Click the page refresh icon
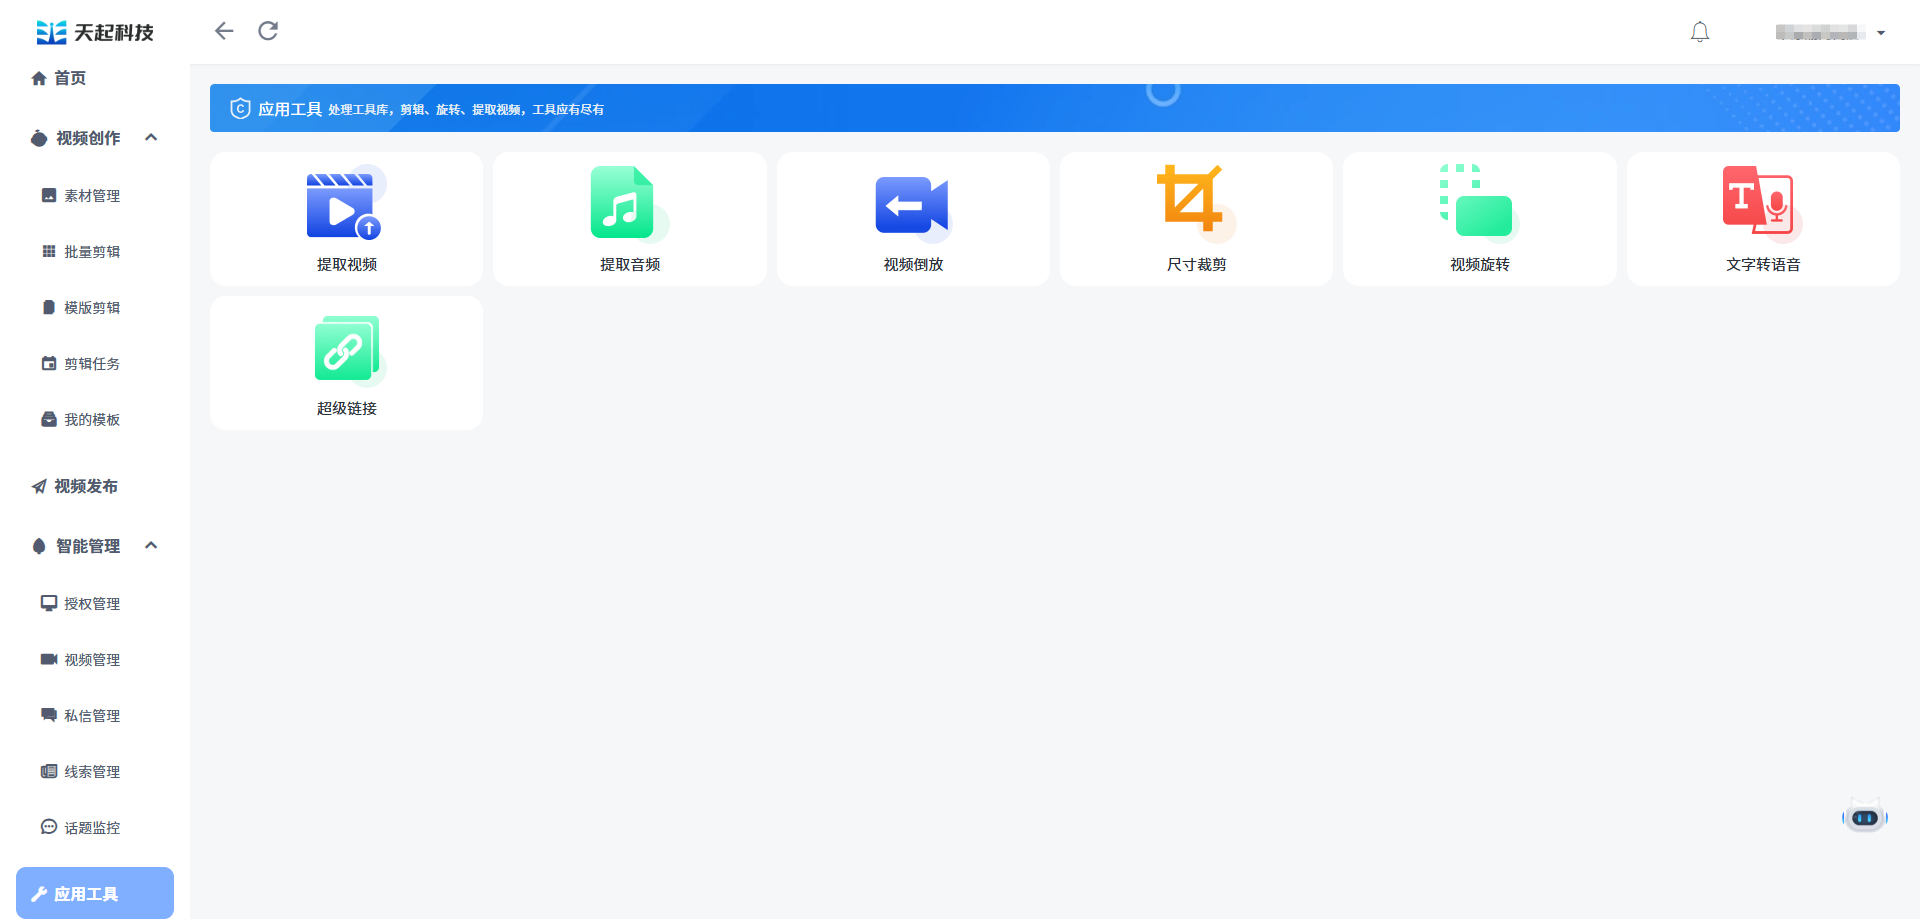Image resolution: width=1920 pixels, height=919 pixels. click(268, 31)
